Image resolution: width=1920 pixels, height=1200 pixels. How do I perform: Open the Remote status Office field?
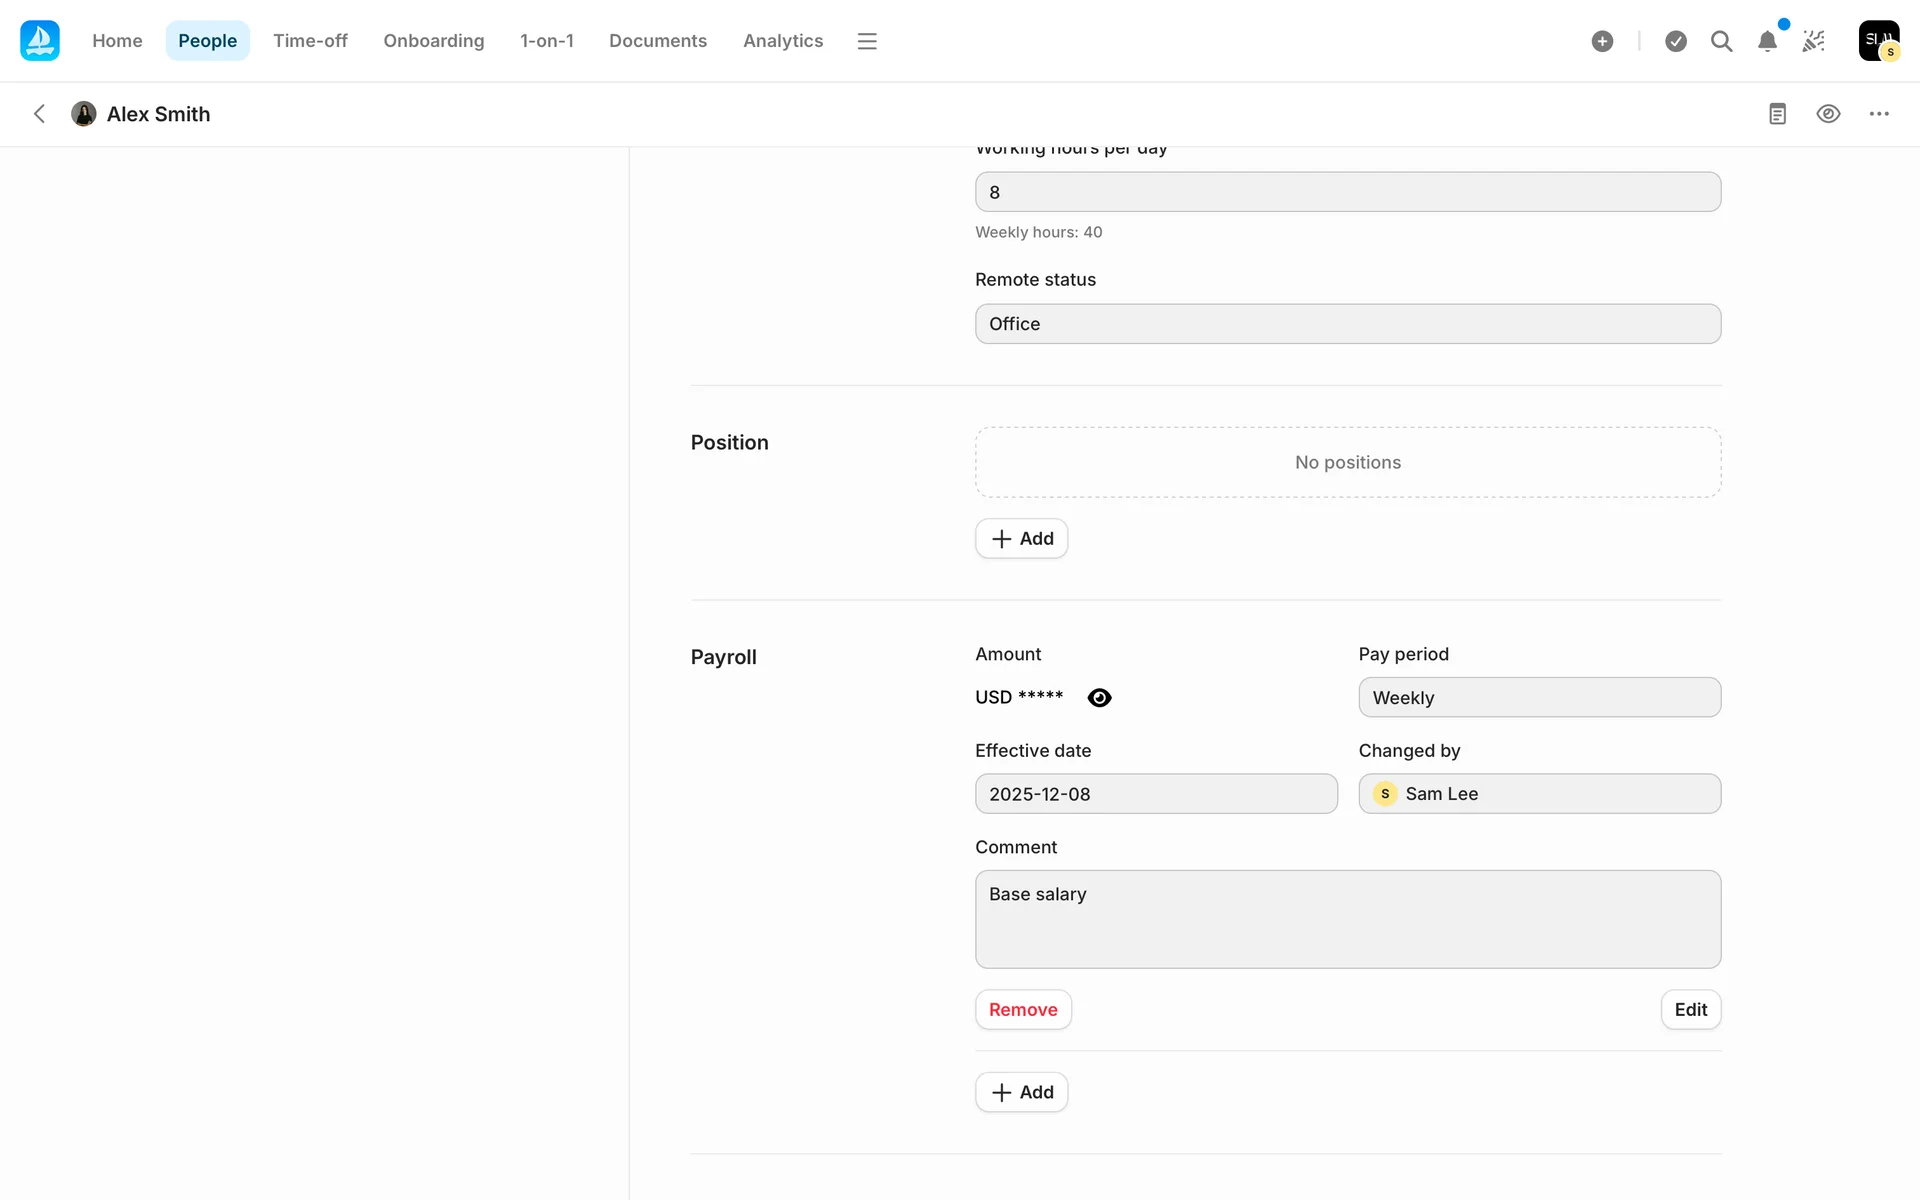(x=1347, y=324)
